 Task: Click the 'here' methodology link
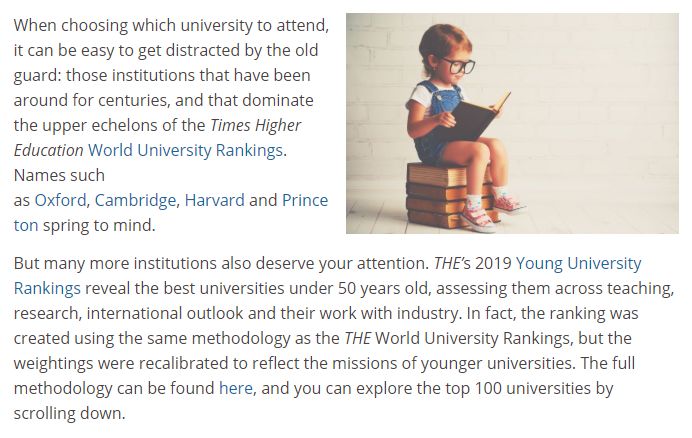[x=236, y=389]
